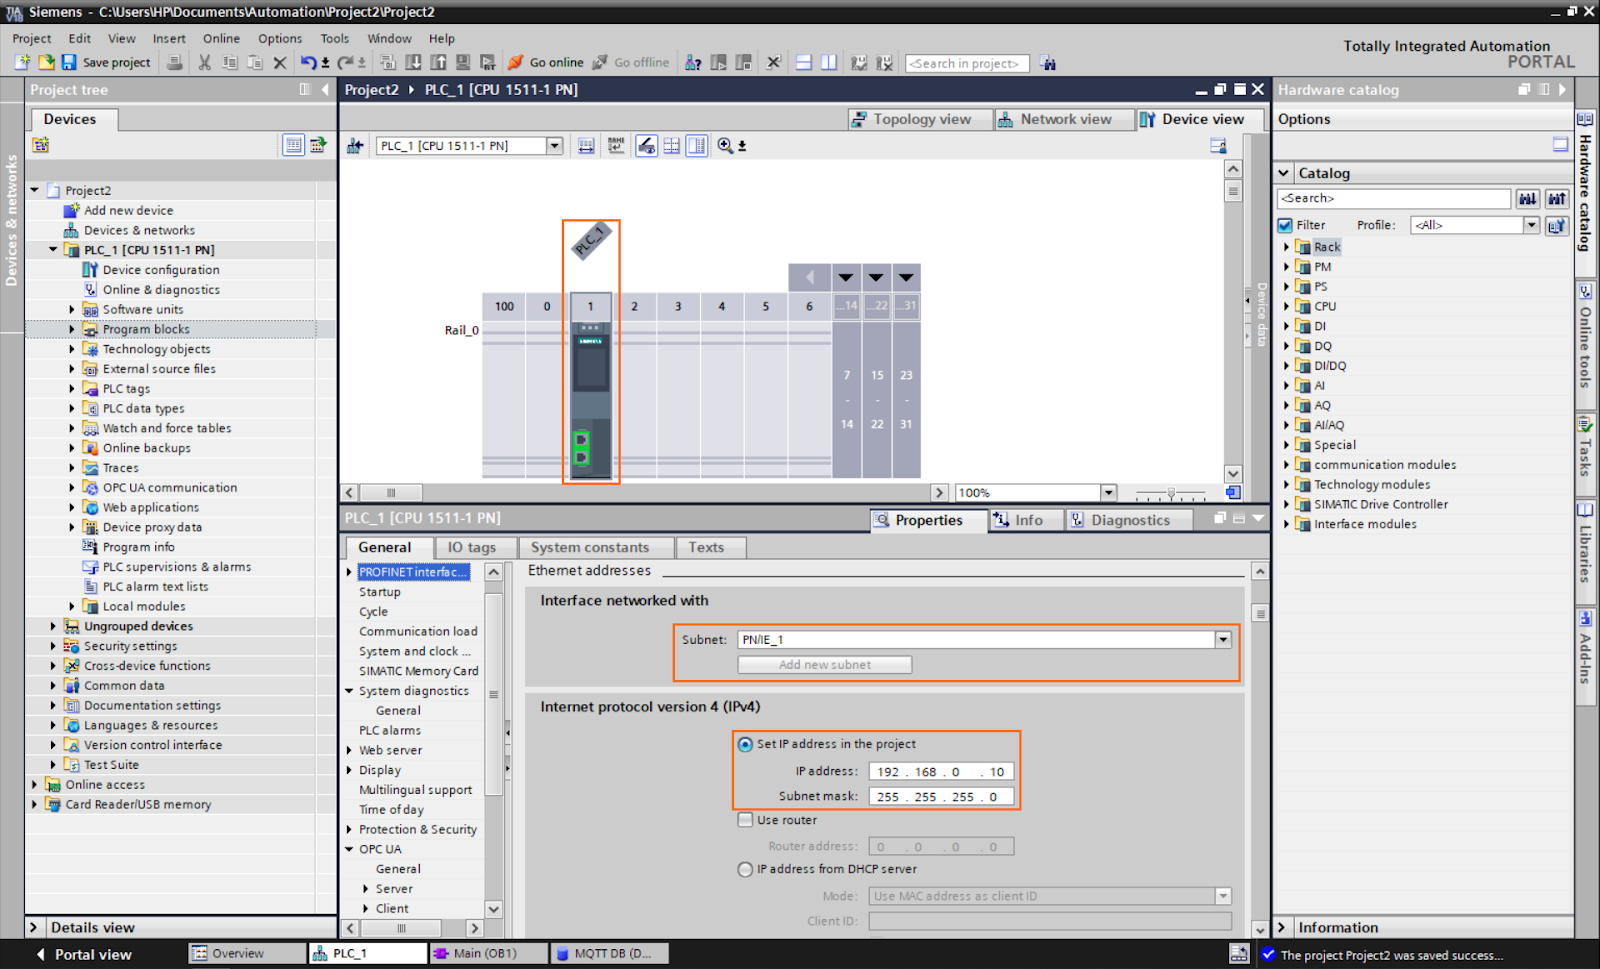
Task: Click the open project icon
Action: click(46, 63)
